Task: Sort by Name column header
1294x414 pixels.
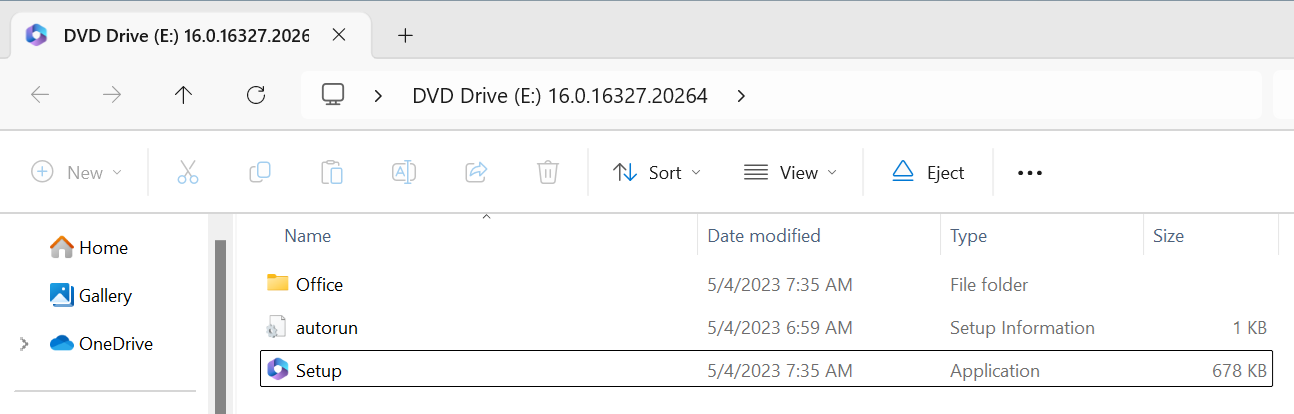Action: pos(307,236)
